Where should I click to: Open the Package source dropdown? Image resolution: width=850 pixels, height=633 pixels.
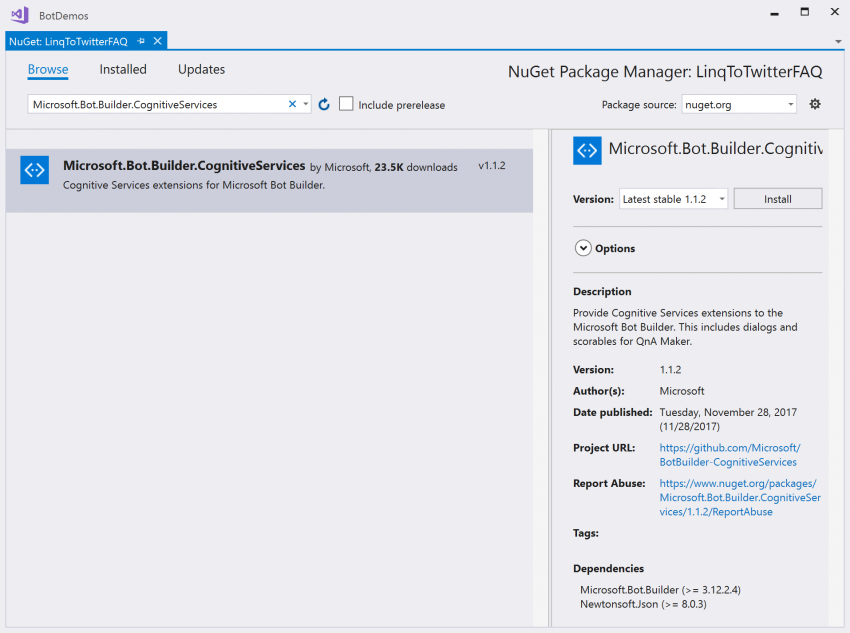click(739, 104)
